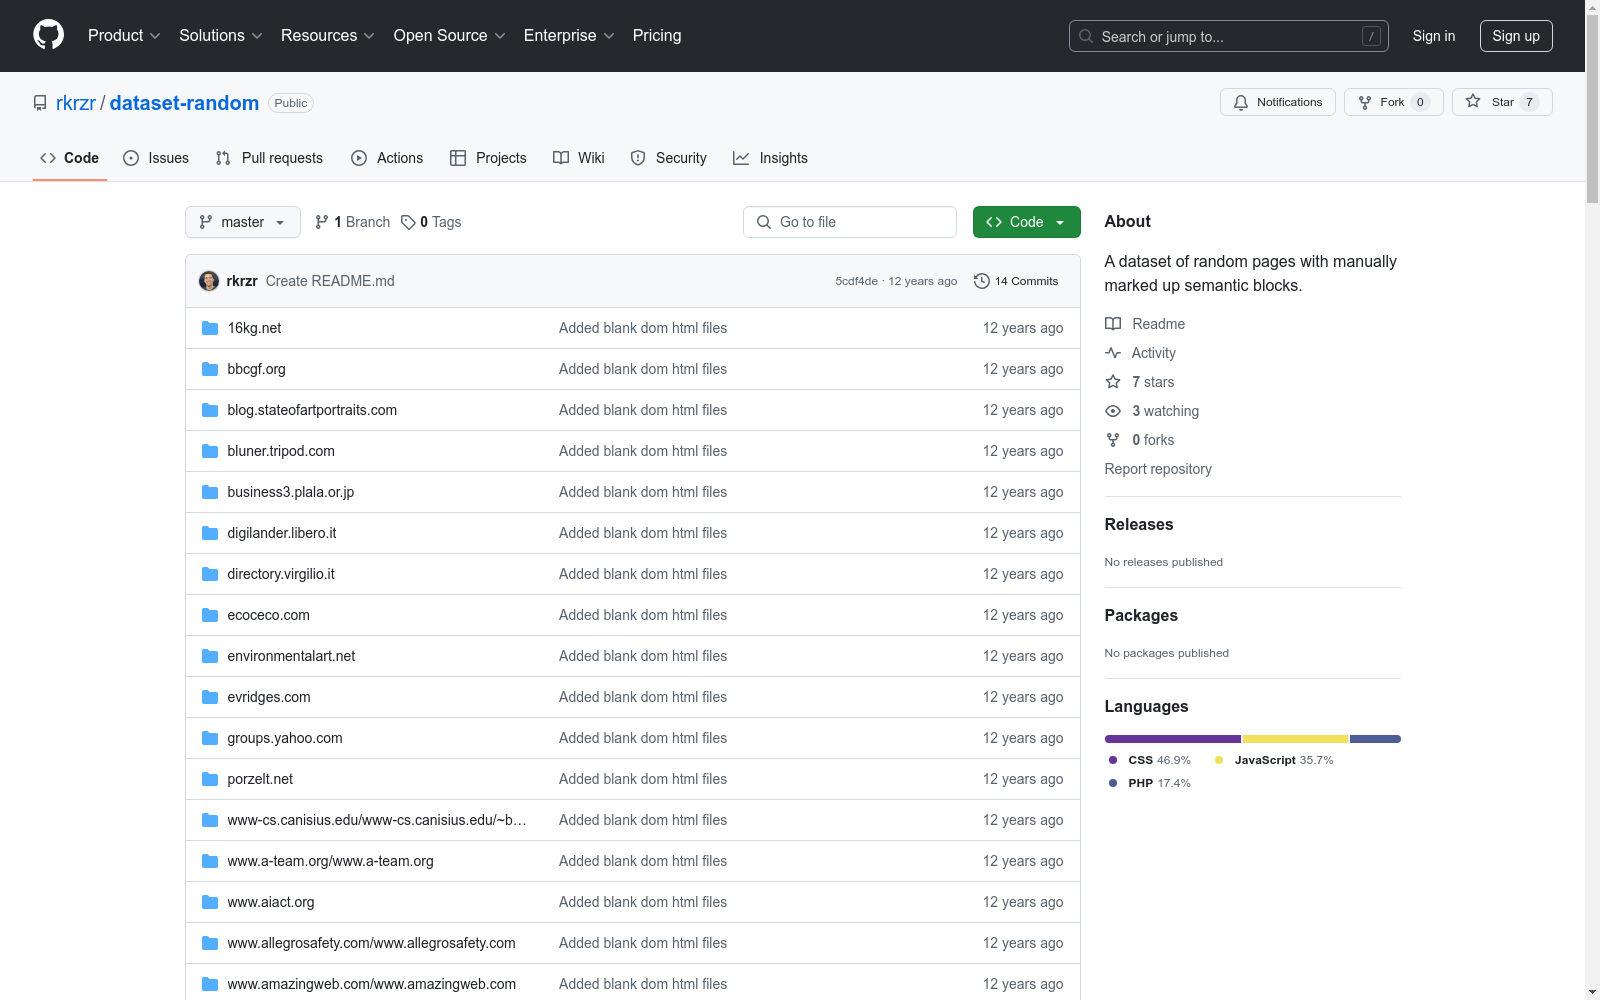Image resolution: width=1600 pixels, height=1000 pixels.
Task: Click the purple CSS segment of language bar
Action: tap(1173, 739)
